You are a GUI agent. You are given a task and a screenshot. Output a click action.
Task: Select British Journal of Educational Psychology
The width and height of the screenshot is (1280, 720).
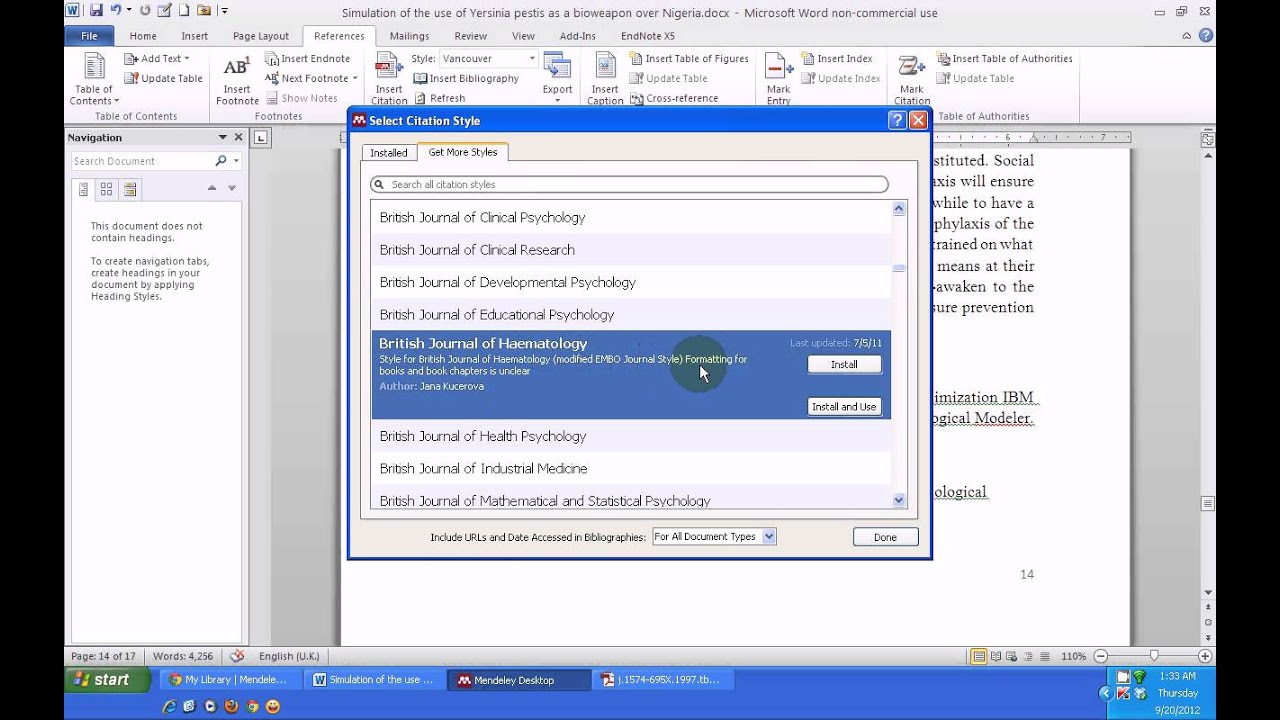tap(631, 314)
